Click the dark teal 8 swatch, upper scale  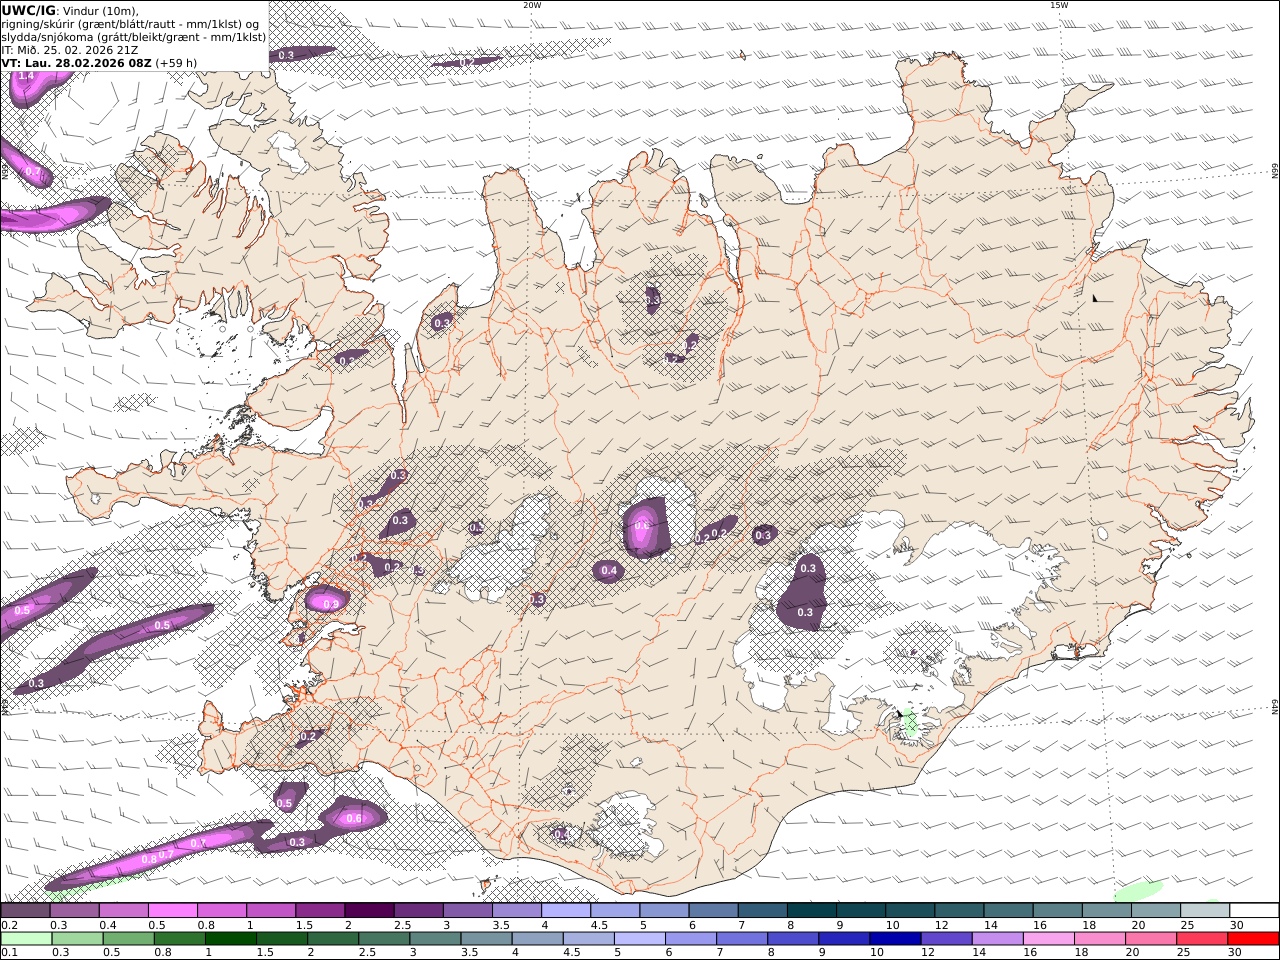click(x=811, y=910)
